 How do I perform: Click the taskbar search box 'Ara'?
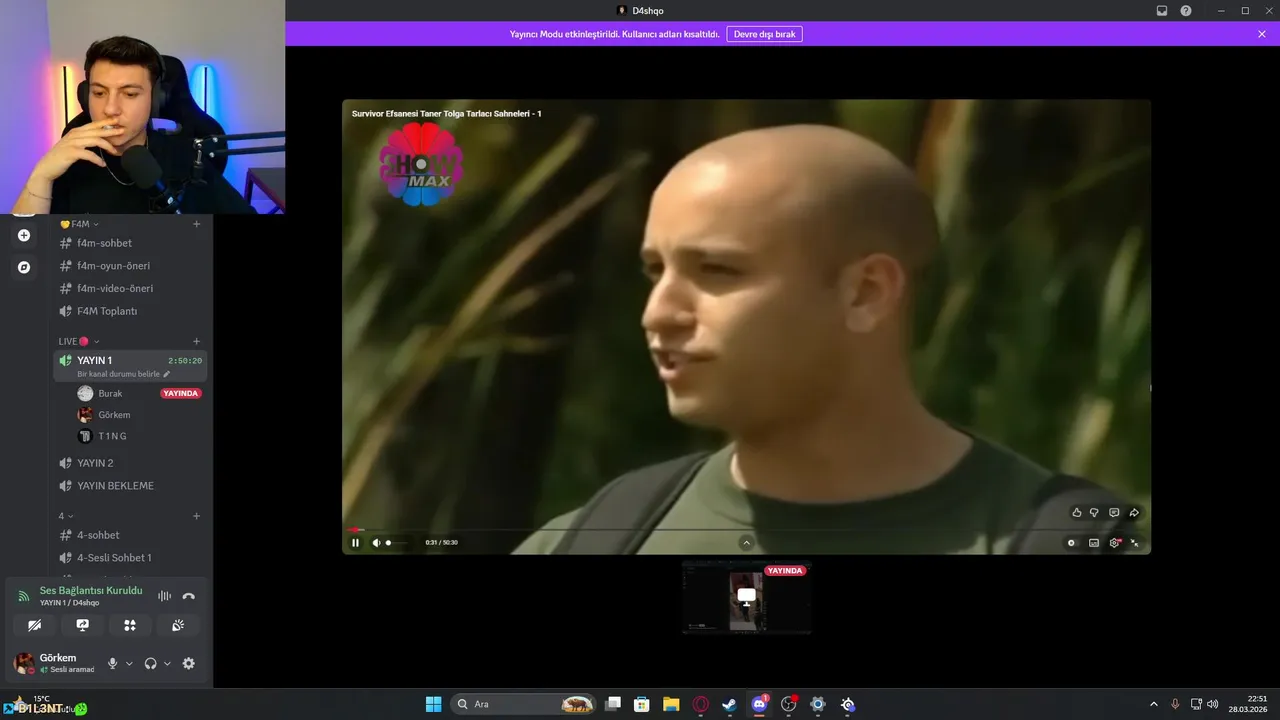pyautogui.click(x=523, y=704)
